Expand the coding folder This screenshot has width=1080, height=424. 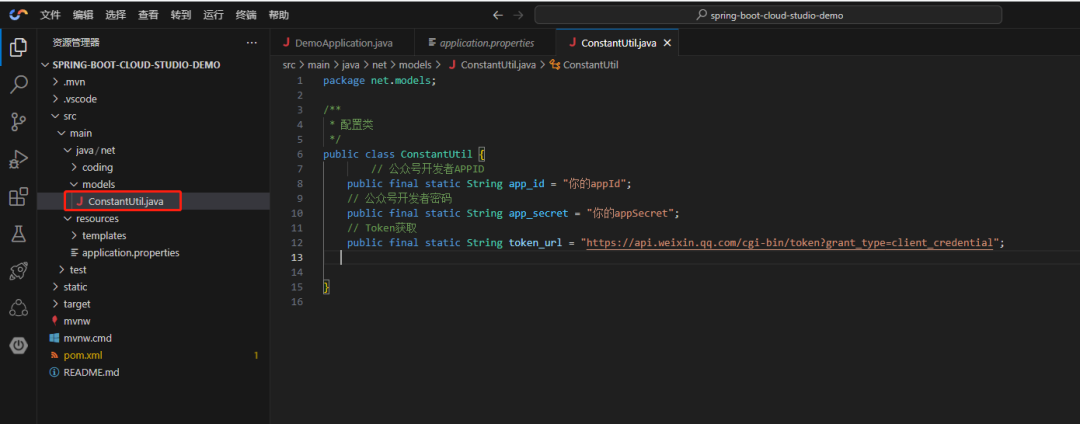(x=153, y=167)
